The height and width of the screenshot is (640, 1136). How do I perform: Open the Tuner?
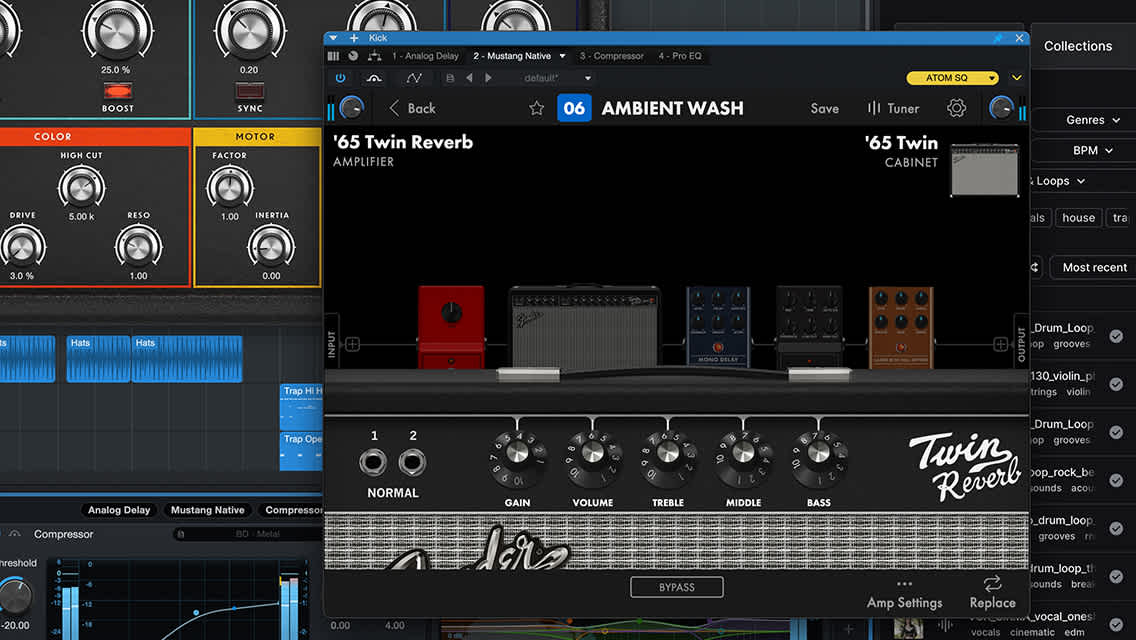(893, 108)
